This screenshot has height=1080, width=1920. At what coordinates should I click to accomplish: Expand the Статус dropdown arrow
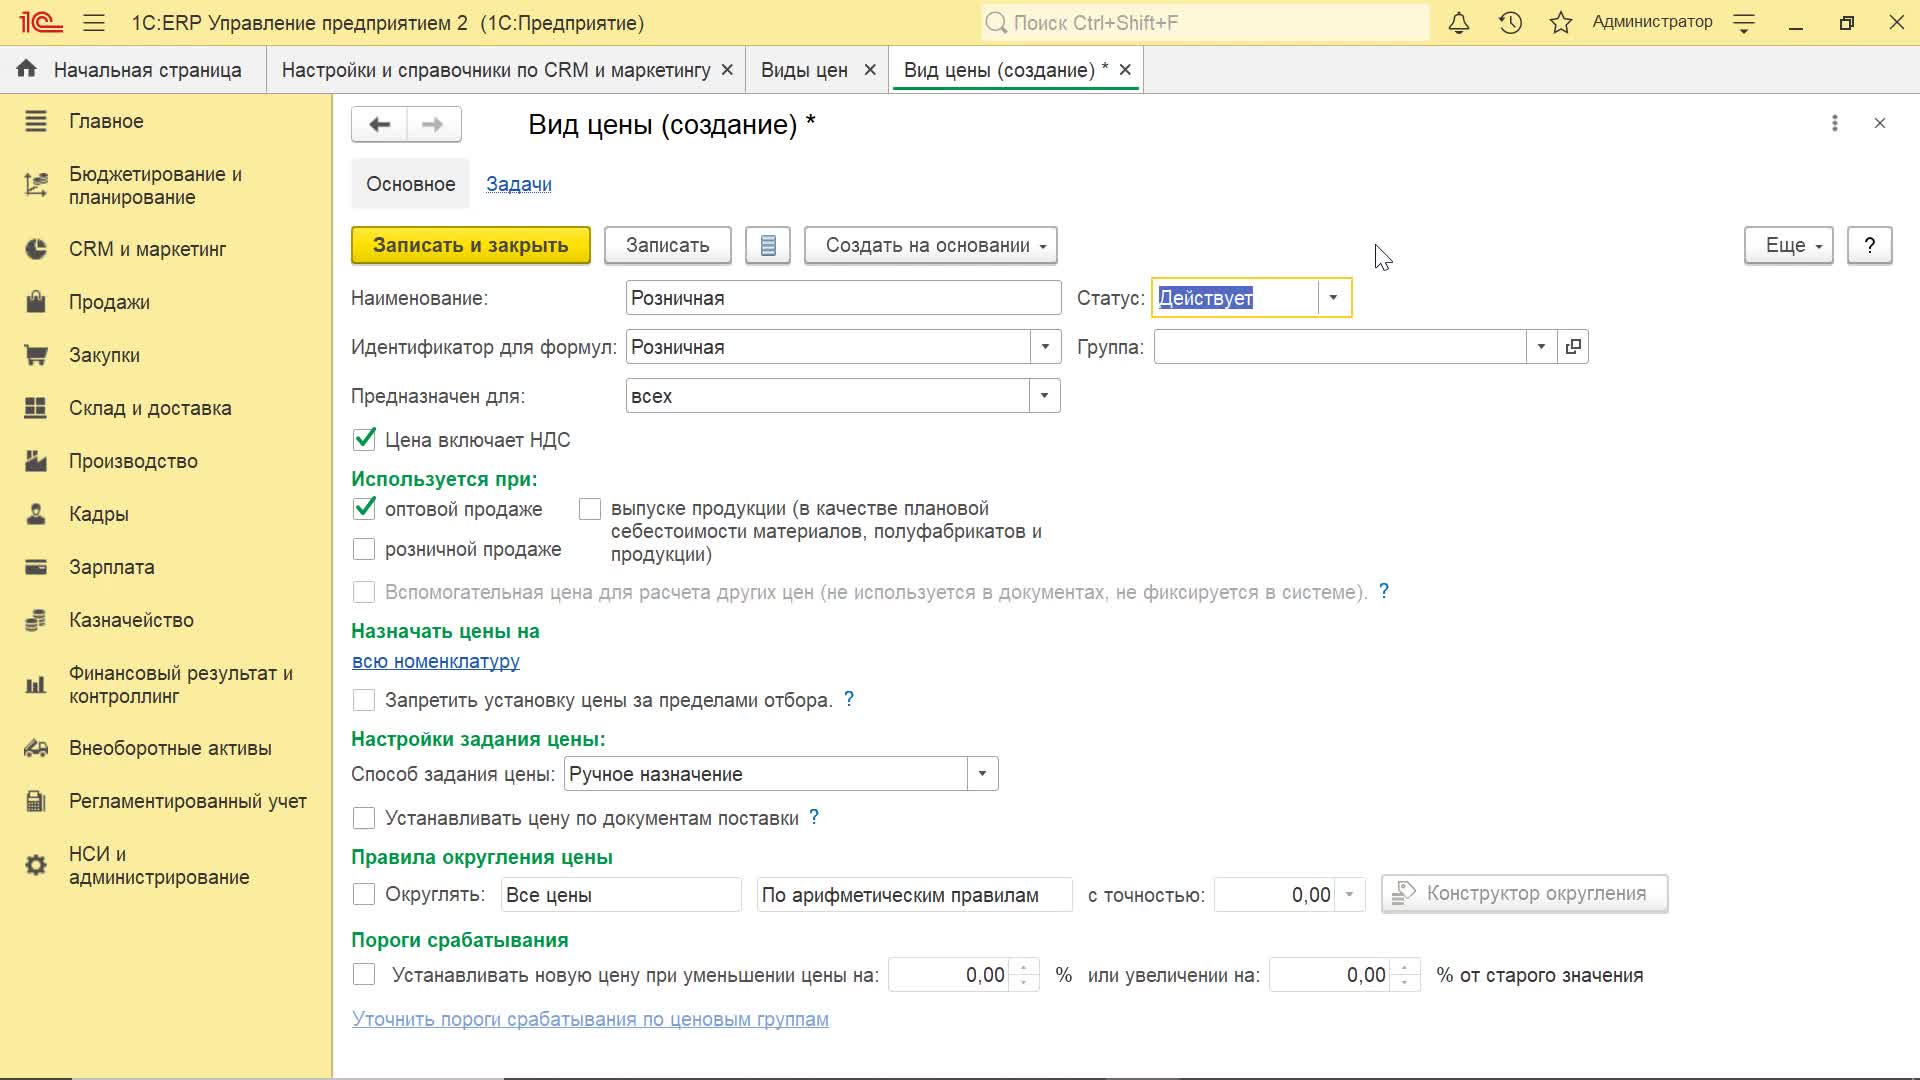click(1333, 298)
